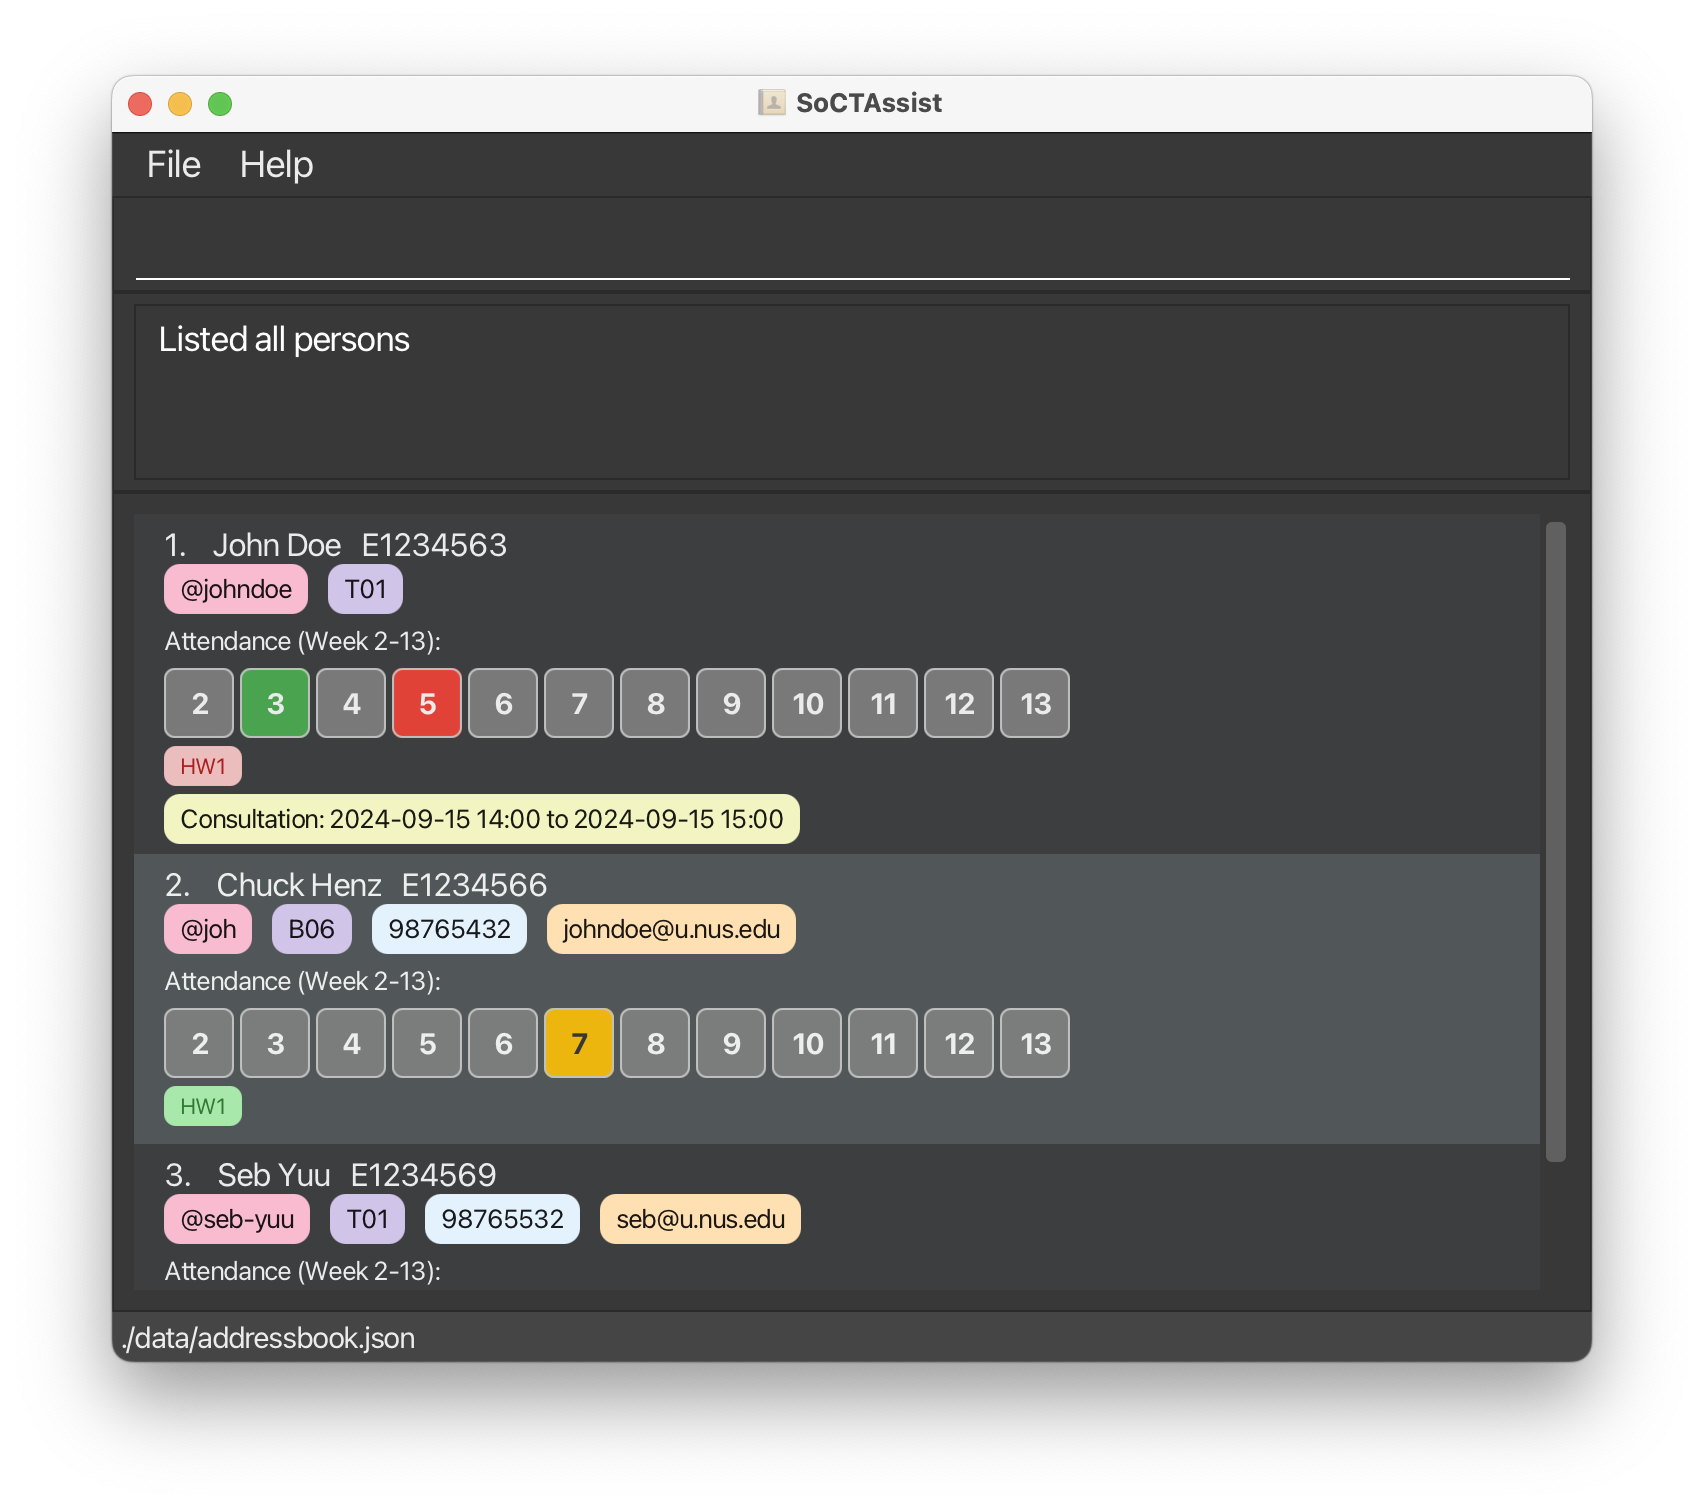The height and width of the screenshot is (1510, 1704).
Task: Open the Help menu
Action: coord(276,165)
